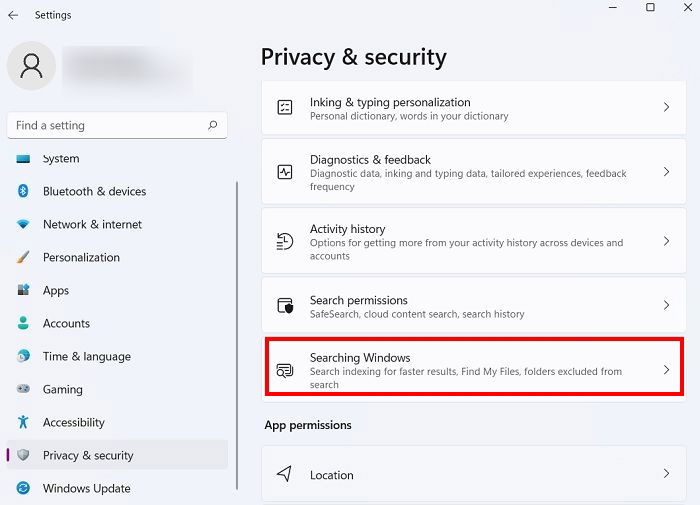
Task: Click the Accounts person icon
Action: pyautogui.click(x=23, y=323)
